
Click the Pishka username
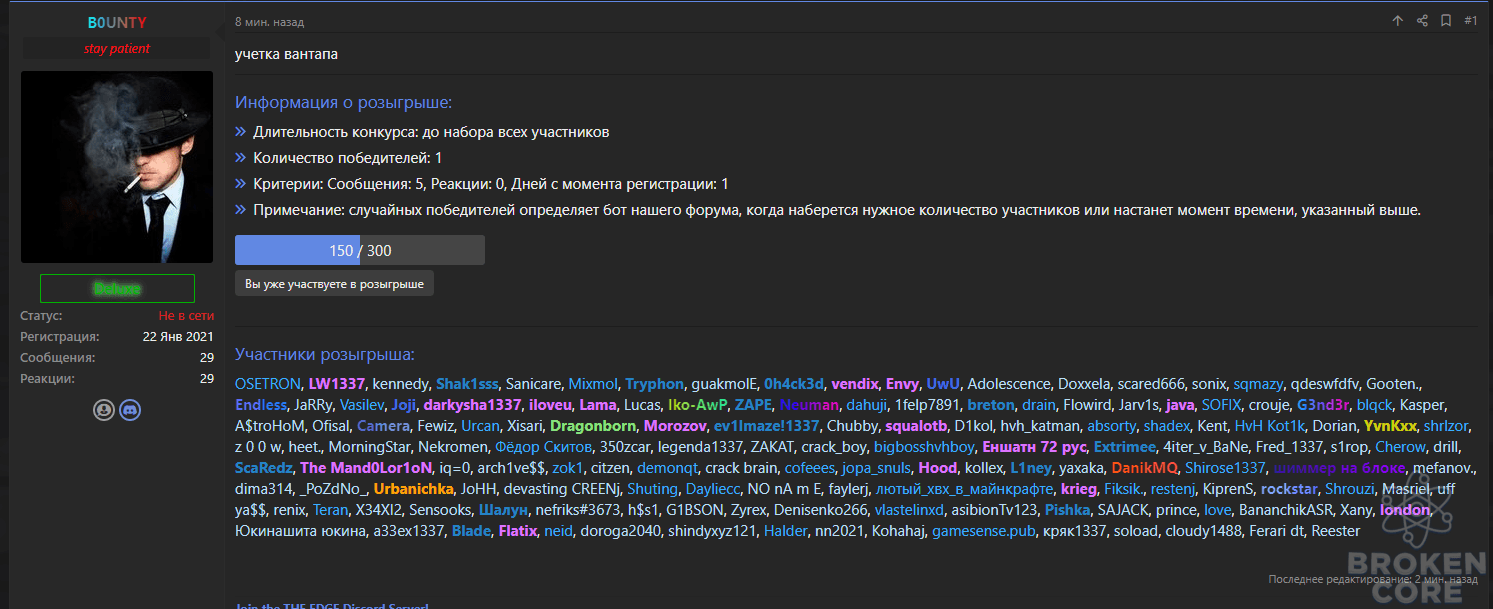tap(1068, 510)
